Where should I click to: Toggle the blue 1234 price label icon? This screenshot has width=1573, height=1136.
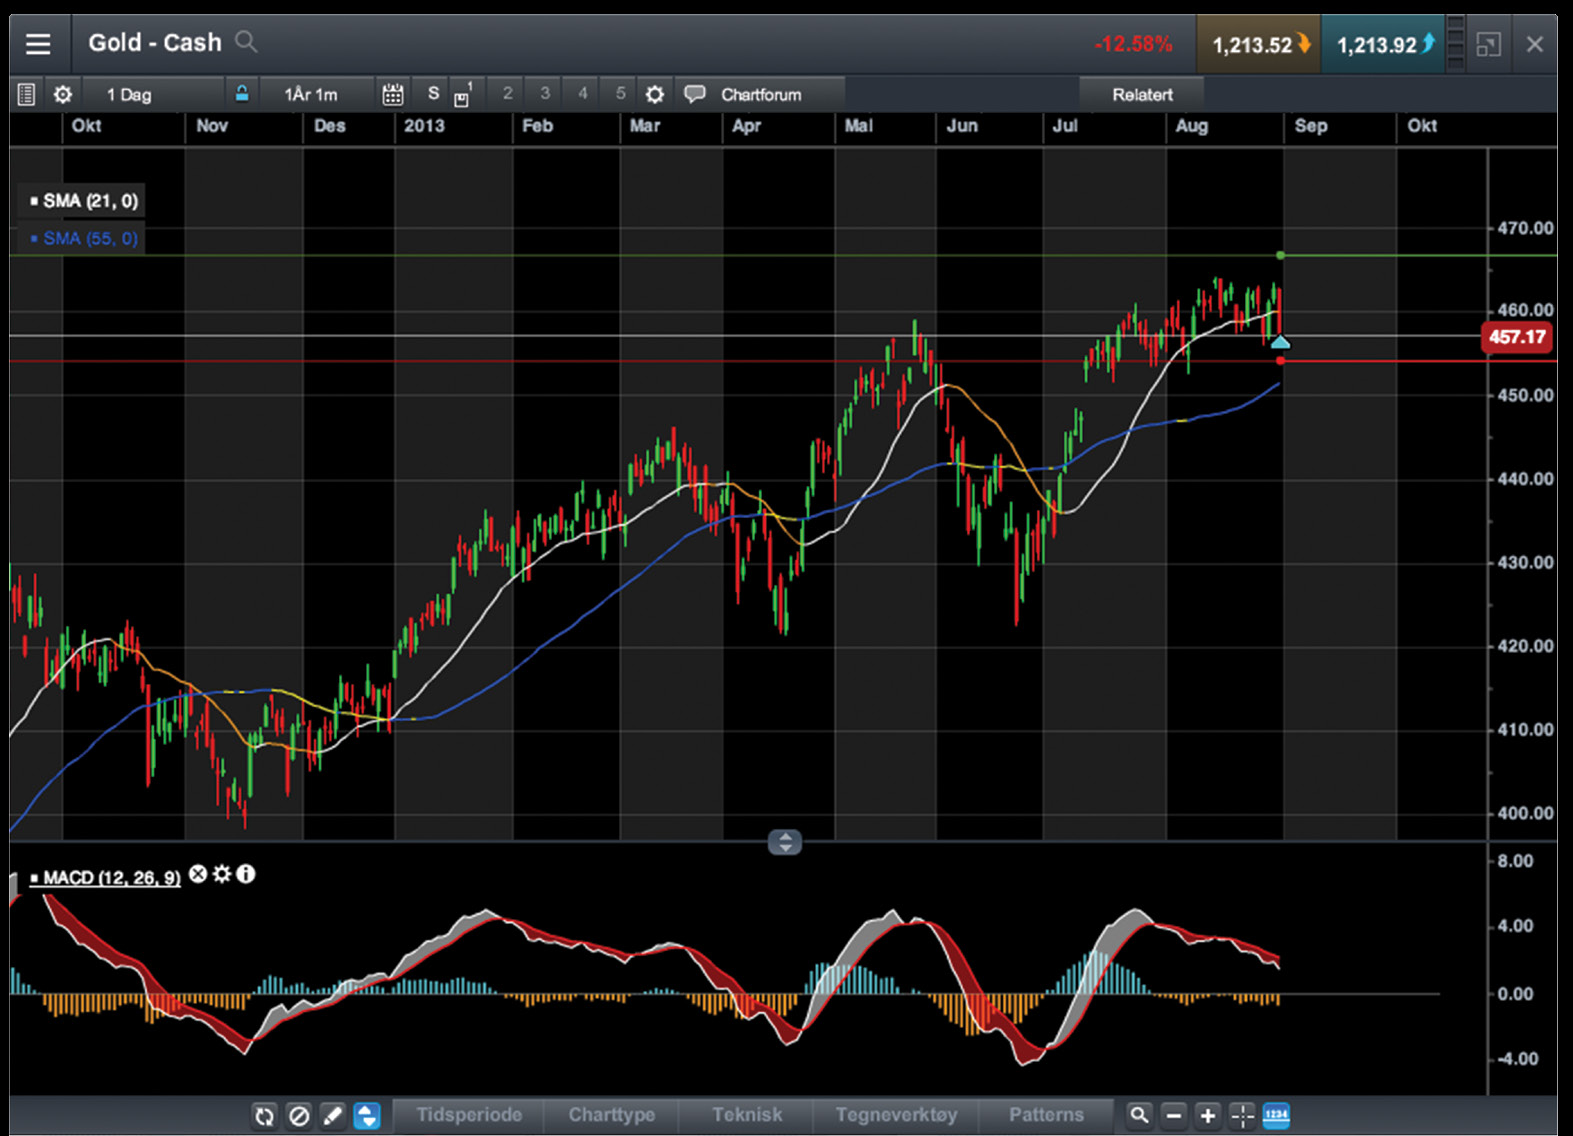point(1276,1115)
